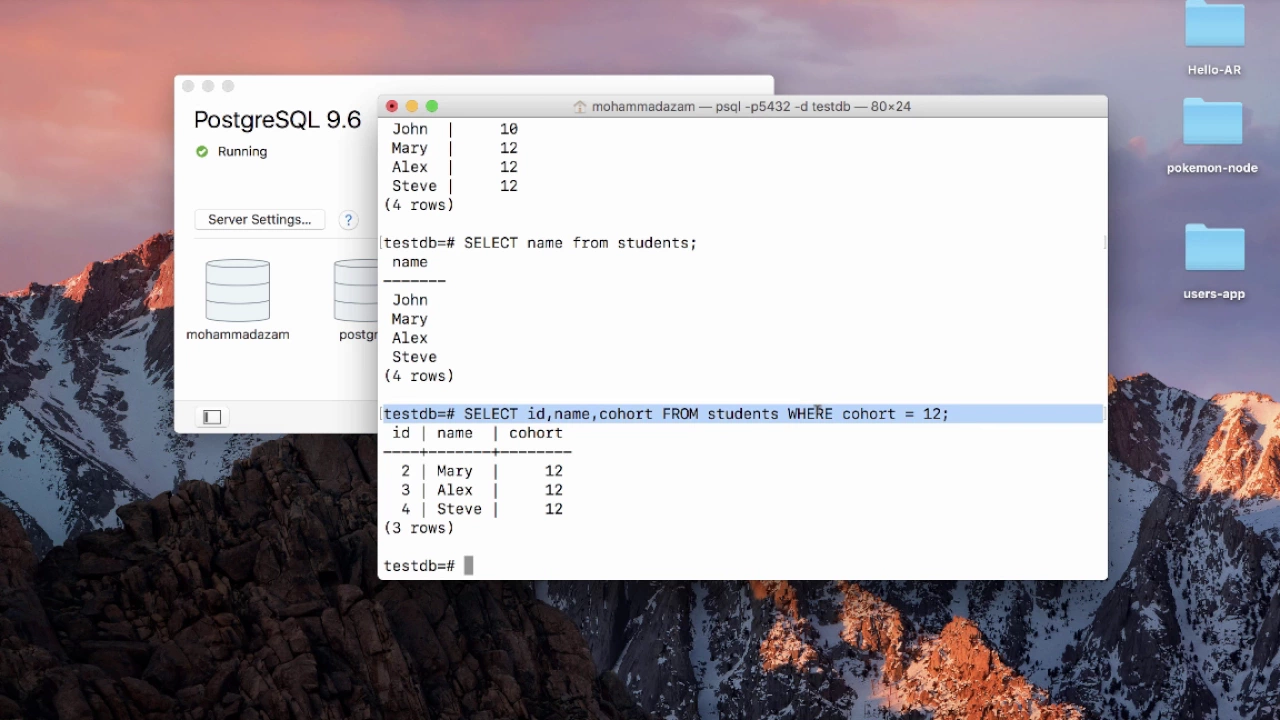Screen dimensions: 1280x720
Task: Click the mohammadazam database label
Action: [238, 335]
